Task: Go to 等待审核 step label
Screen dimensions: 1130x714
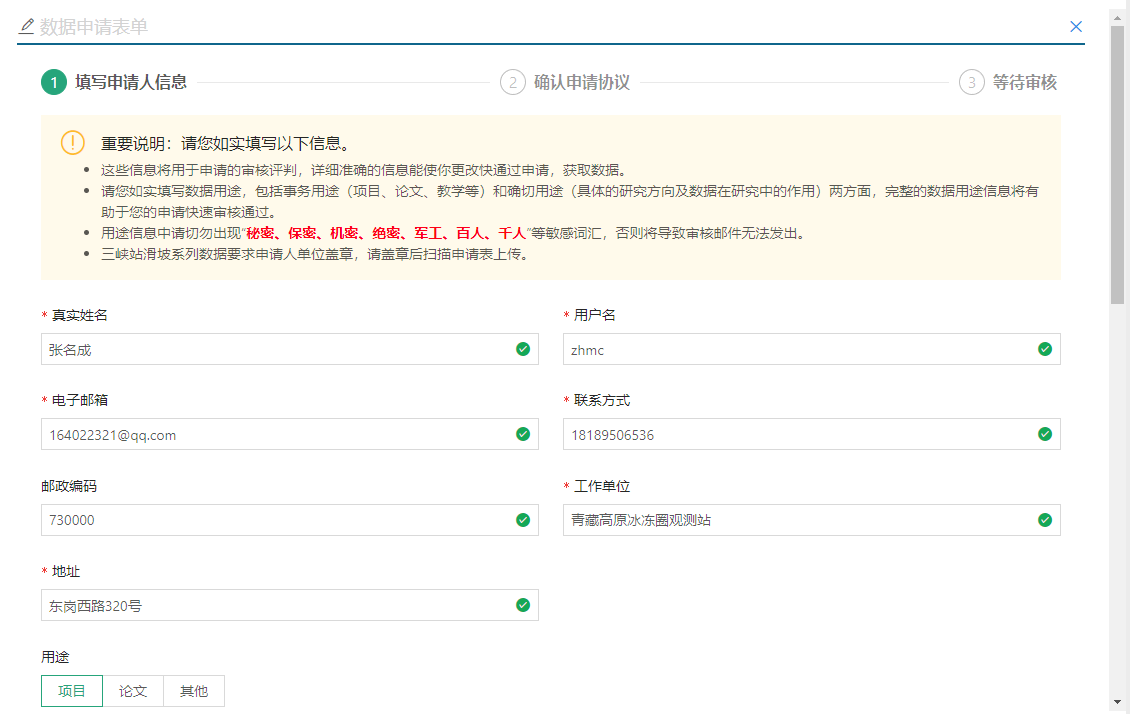Action: tap(1024, 82)
